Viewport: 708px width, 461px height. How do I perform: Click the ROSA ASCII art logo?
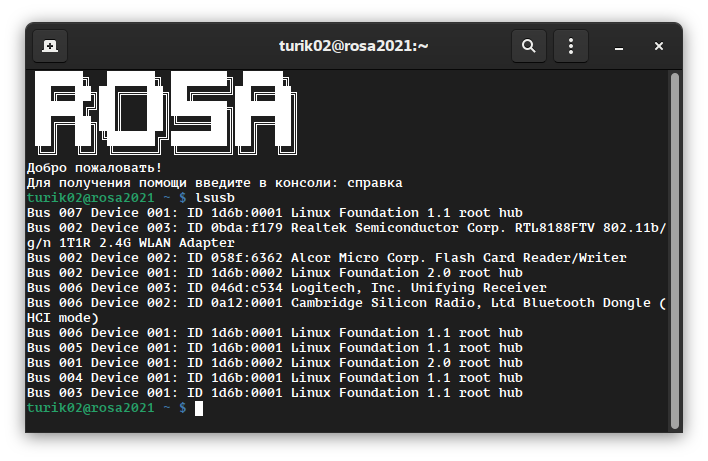click(166, 113)
